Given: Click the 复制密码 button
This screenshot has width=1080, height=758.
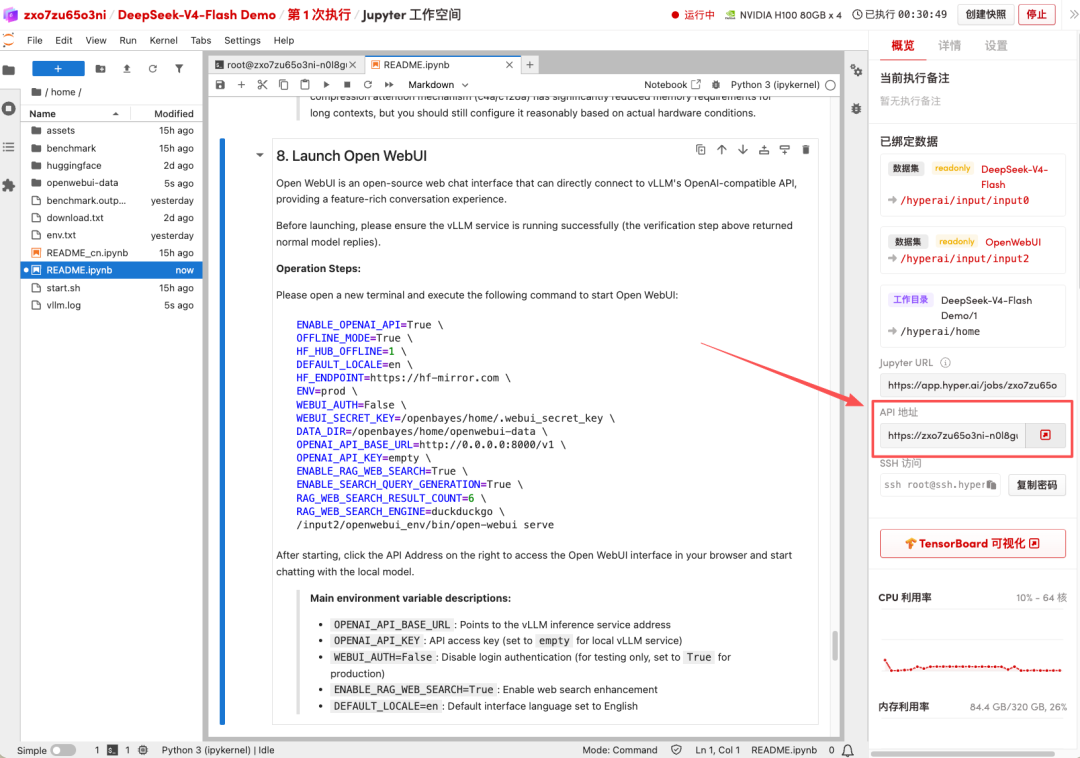Looking at the screenshot, I should pyautogui.click(x=1037, y=485).
